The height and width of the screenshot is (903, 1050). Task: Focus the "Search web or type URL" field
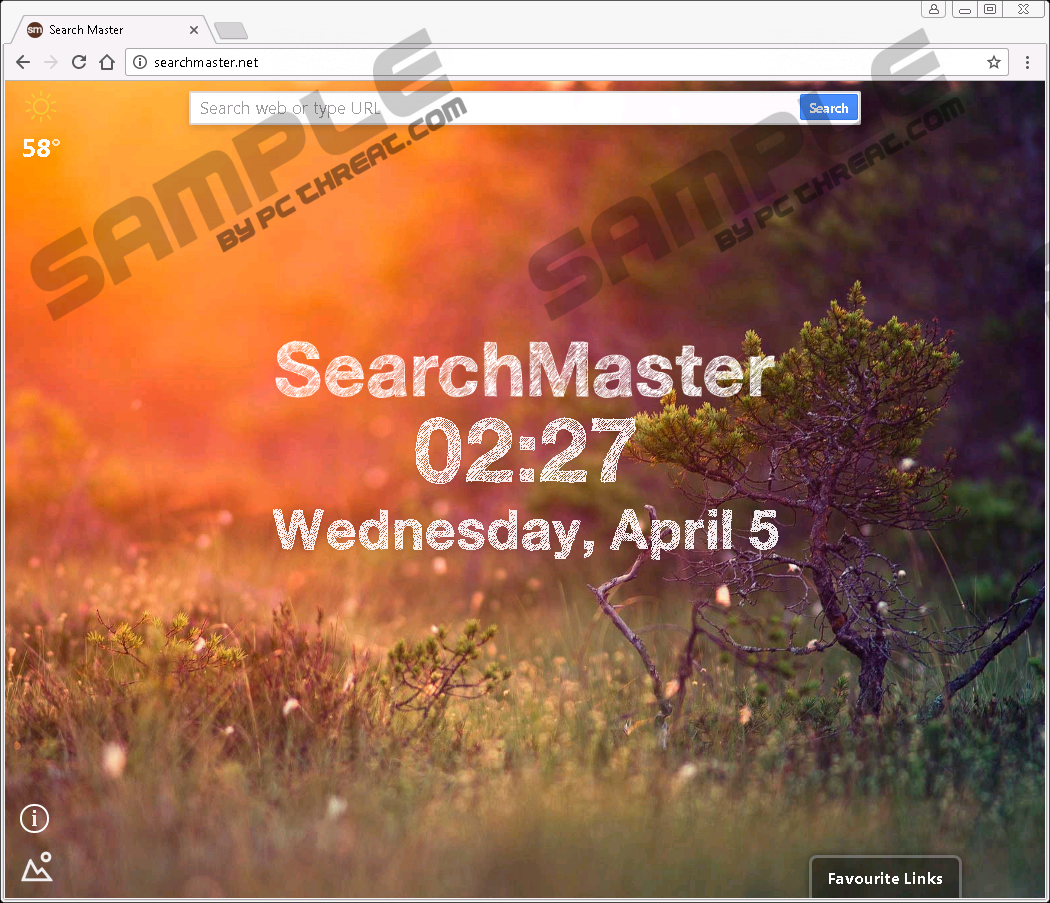click(x=495, y=108)
